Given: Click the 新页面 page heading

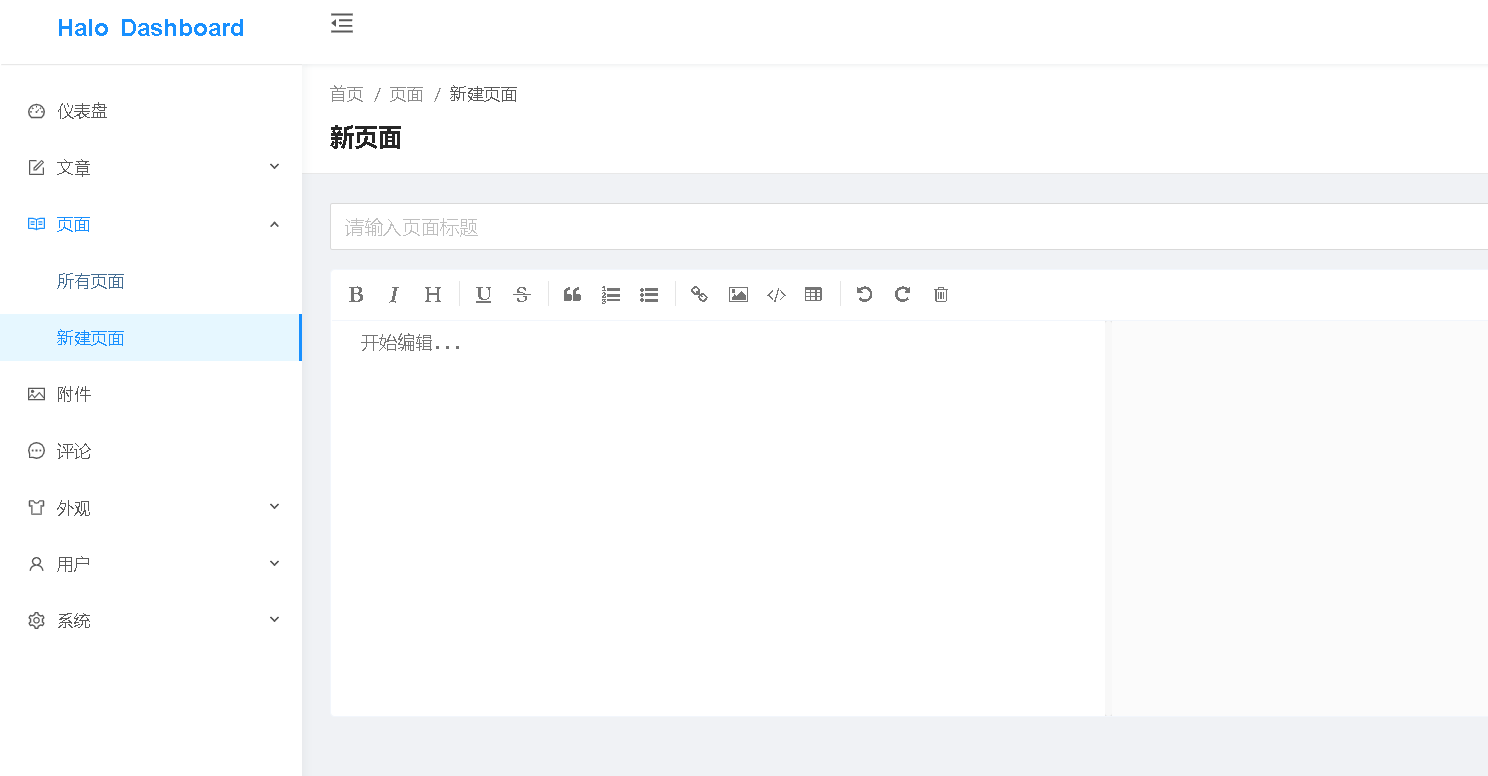Looking at the screenshot, I should coord(366,138).
